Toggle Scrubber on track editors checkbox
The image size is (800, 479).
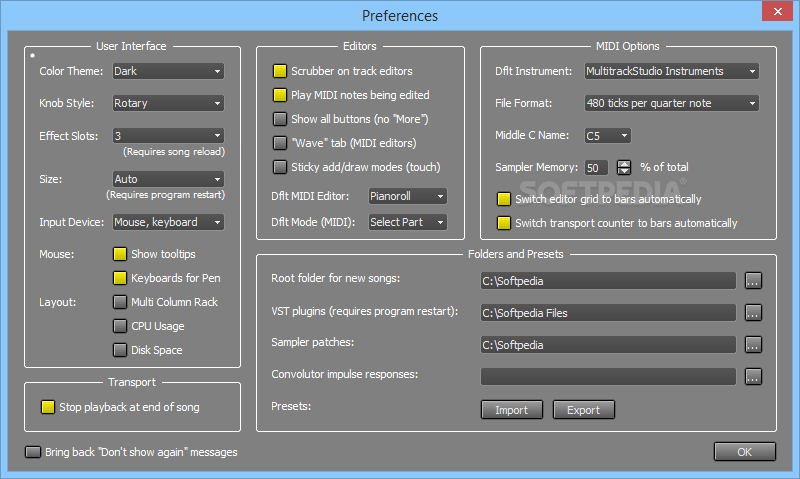coord(280,71)
